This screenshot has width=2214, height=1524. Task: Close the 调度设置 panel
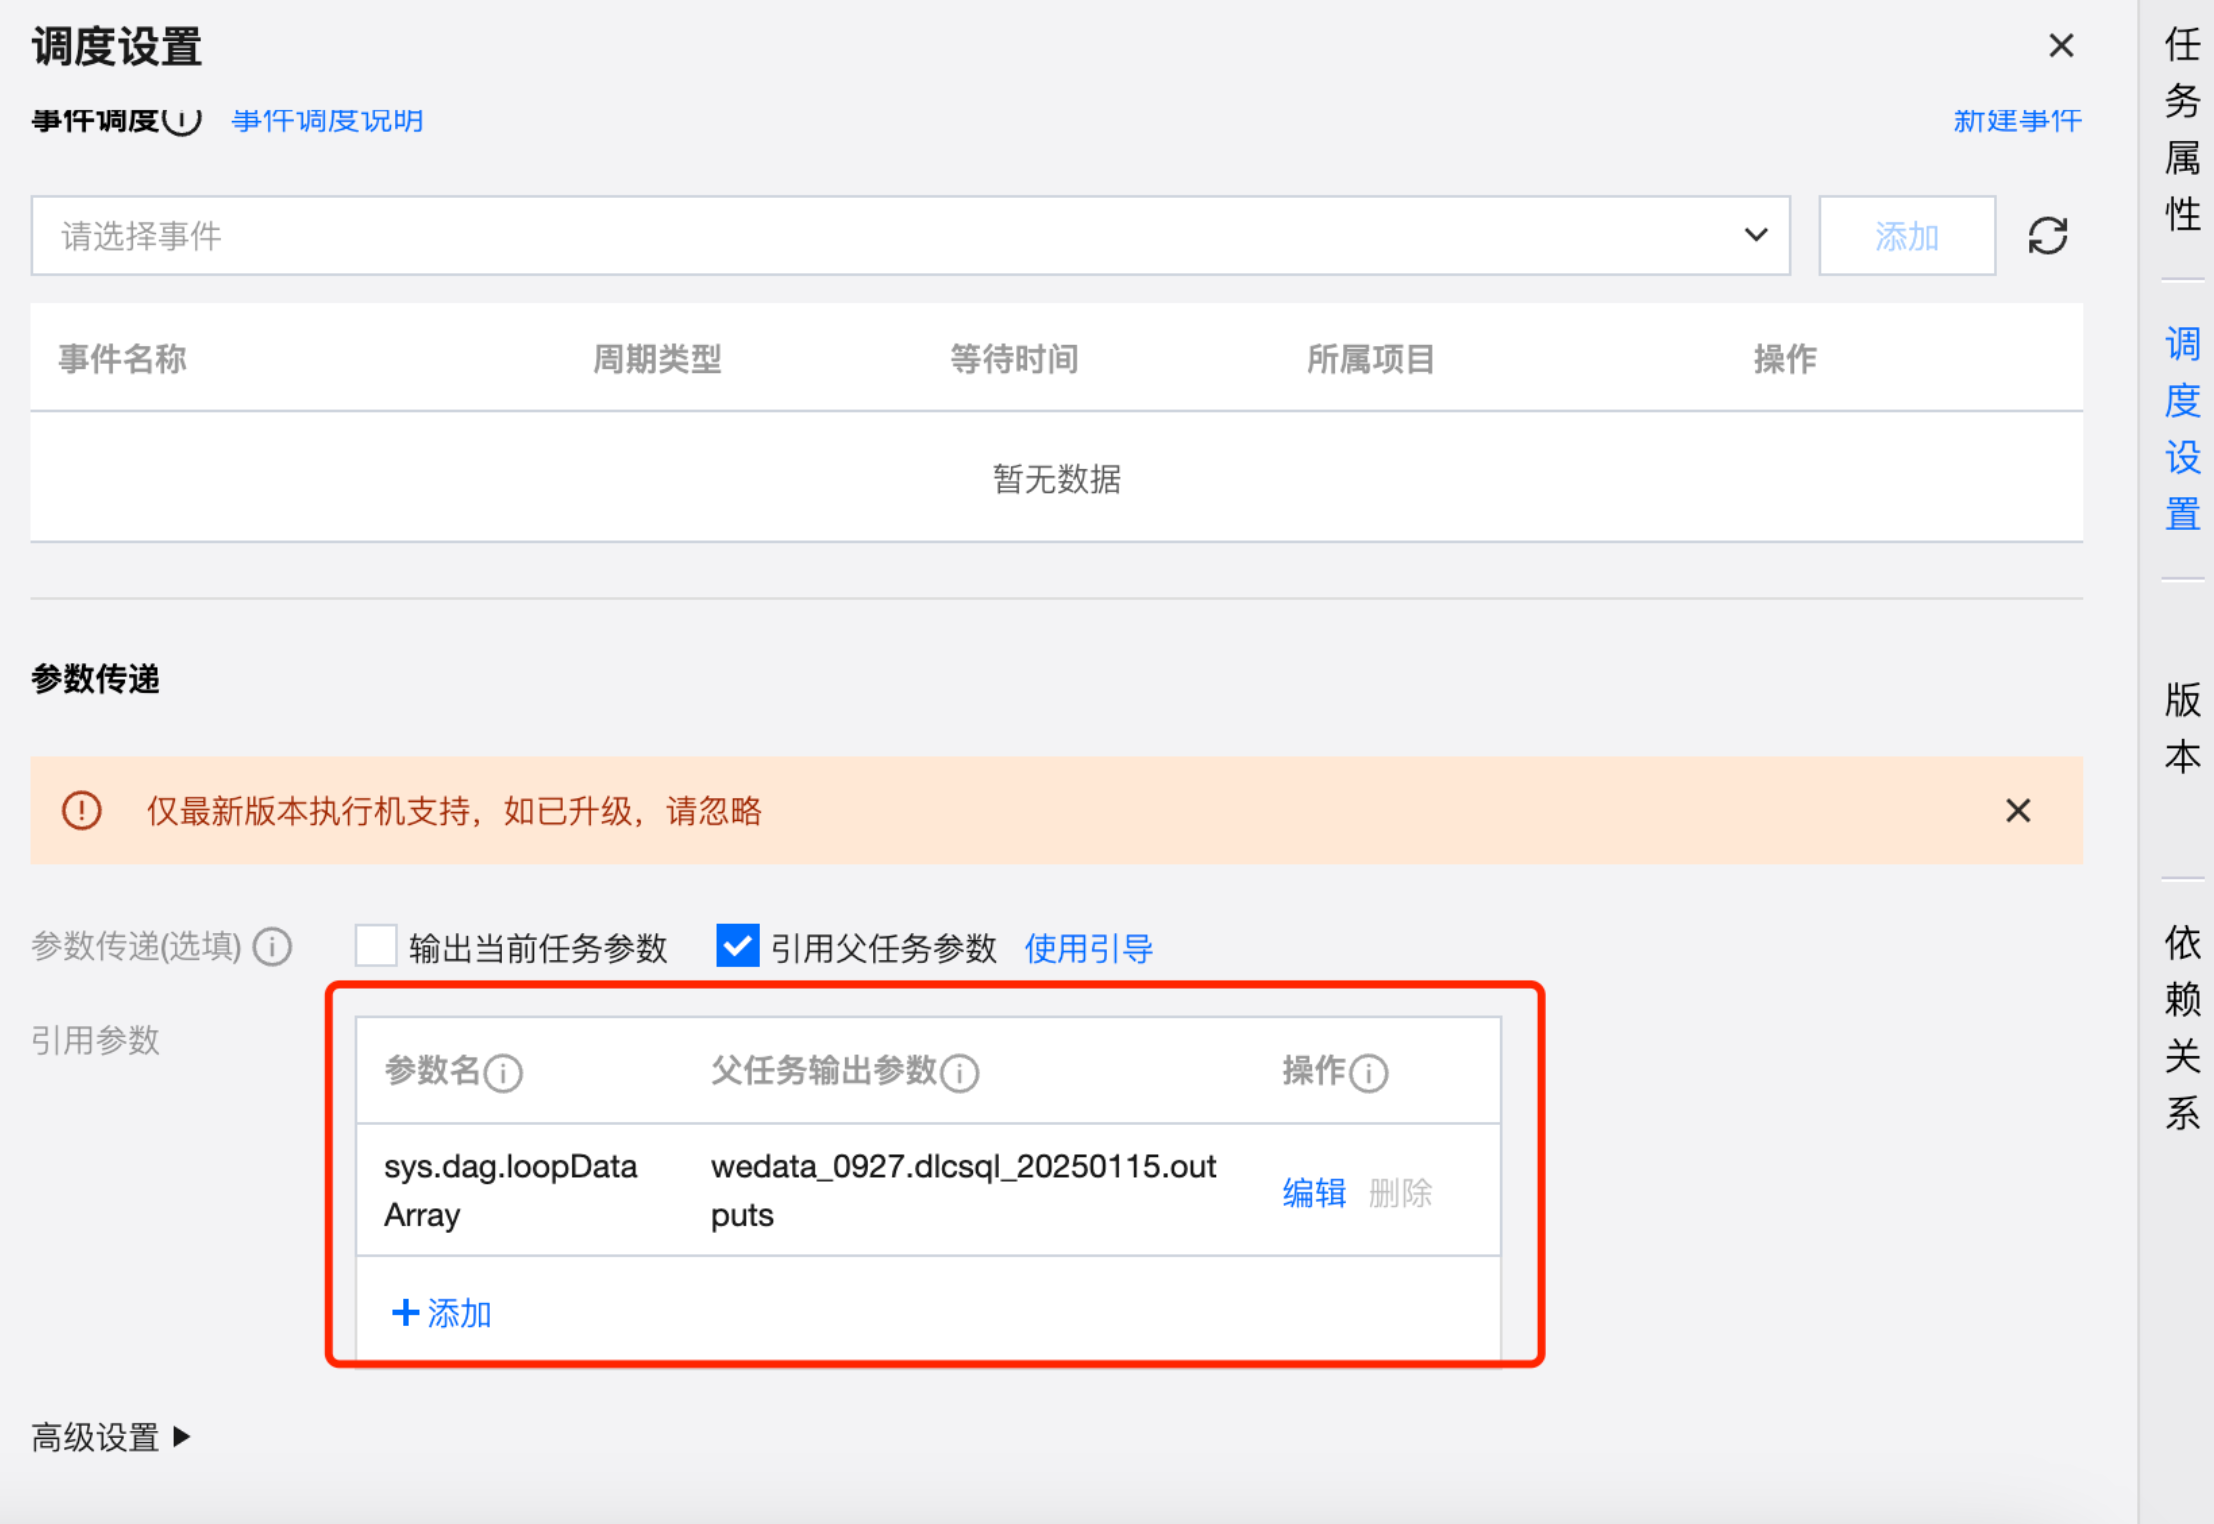click(x=2061, y=46)
